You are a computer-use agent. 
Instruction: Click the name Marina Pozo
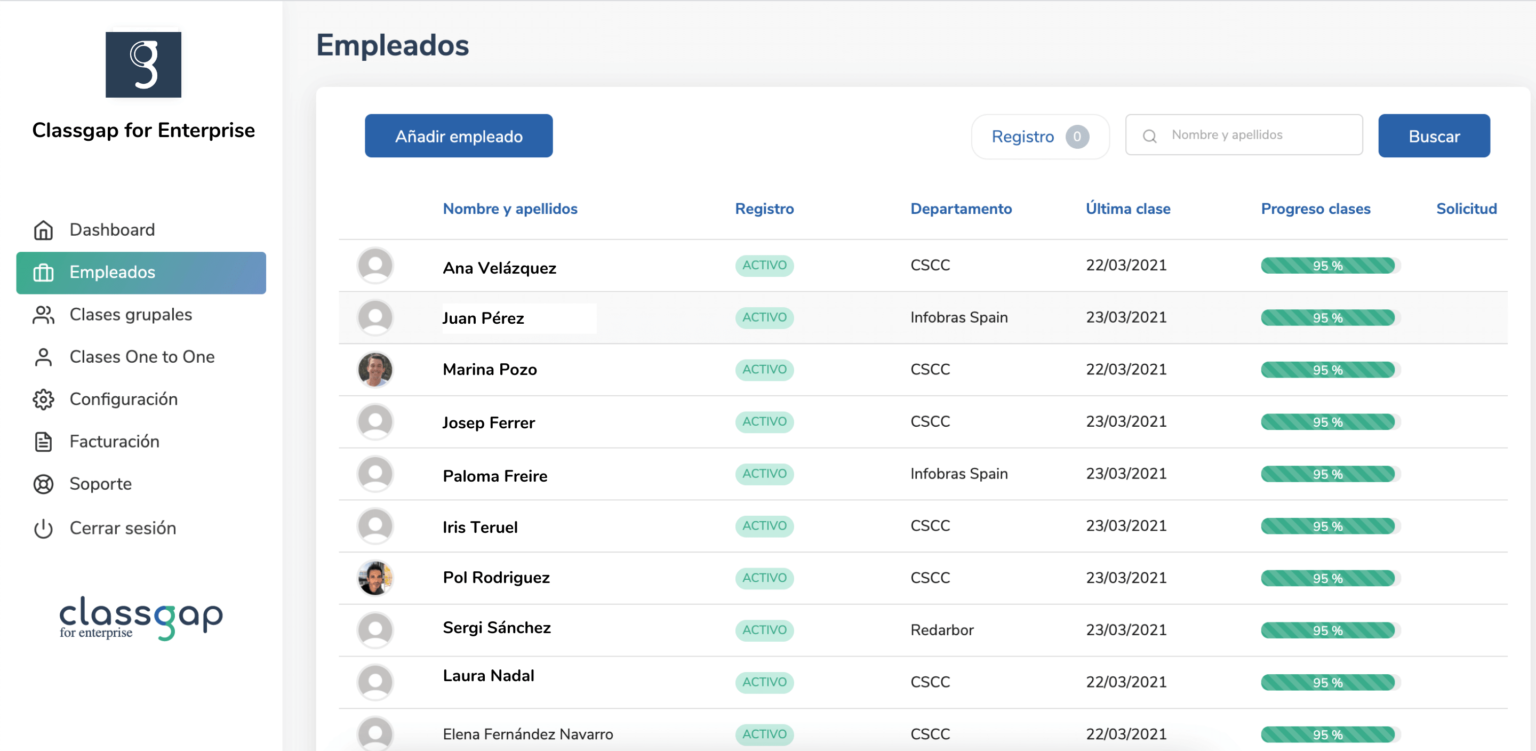490,370
